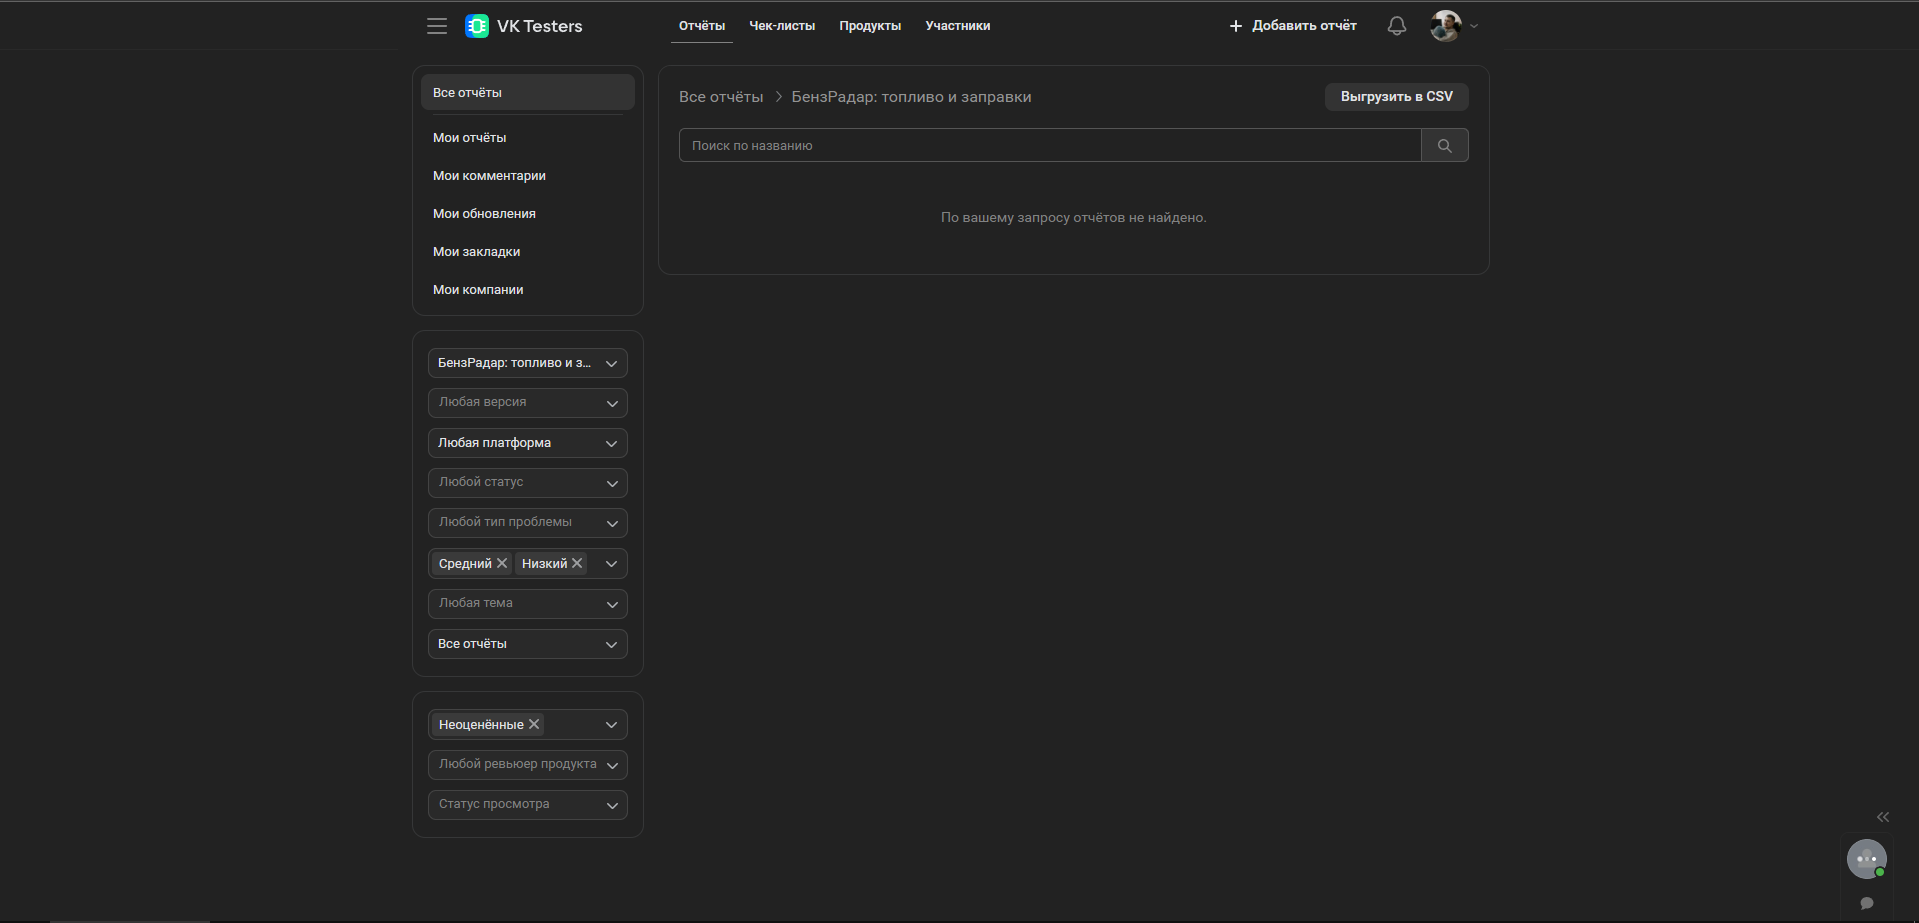Image resolution: width=1919 pixels, height=923 pixels.
Task: Remove the Средний priority tag
Action: pos(502,564)
